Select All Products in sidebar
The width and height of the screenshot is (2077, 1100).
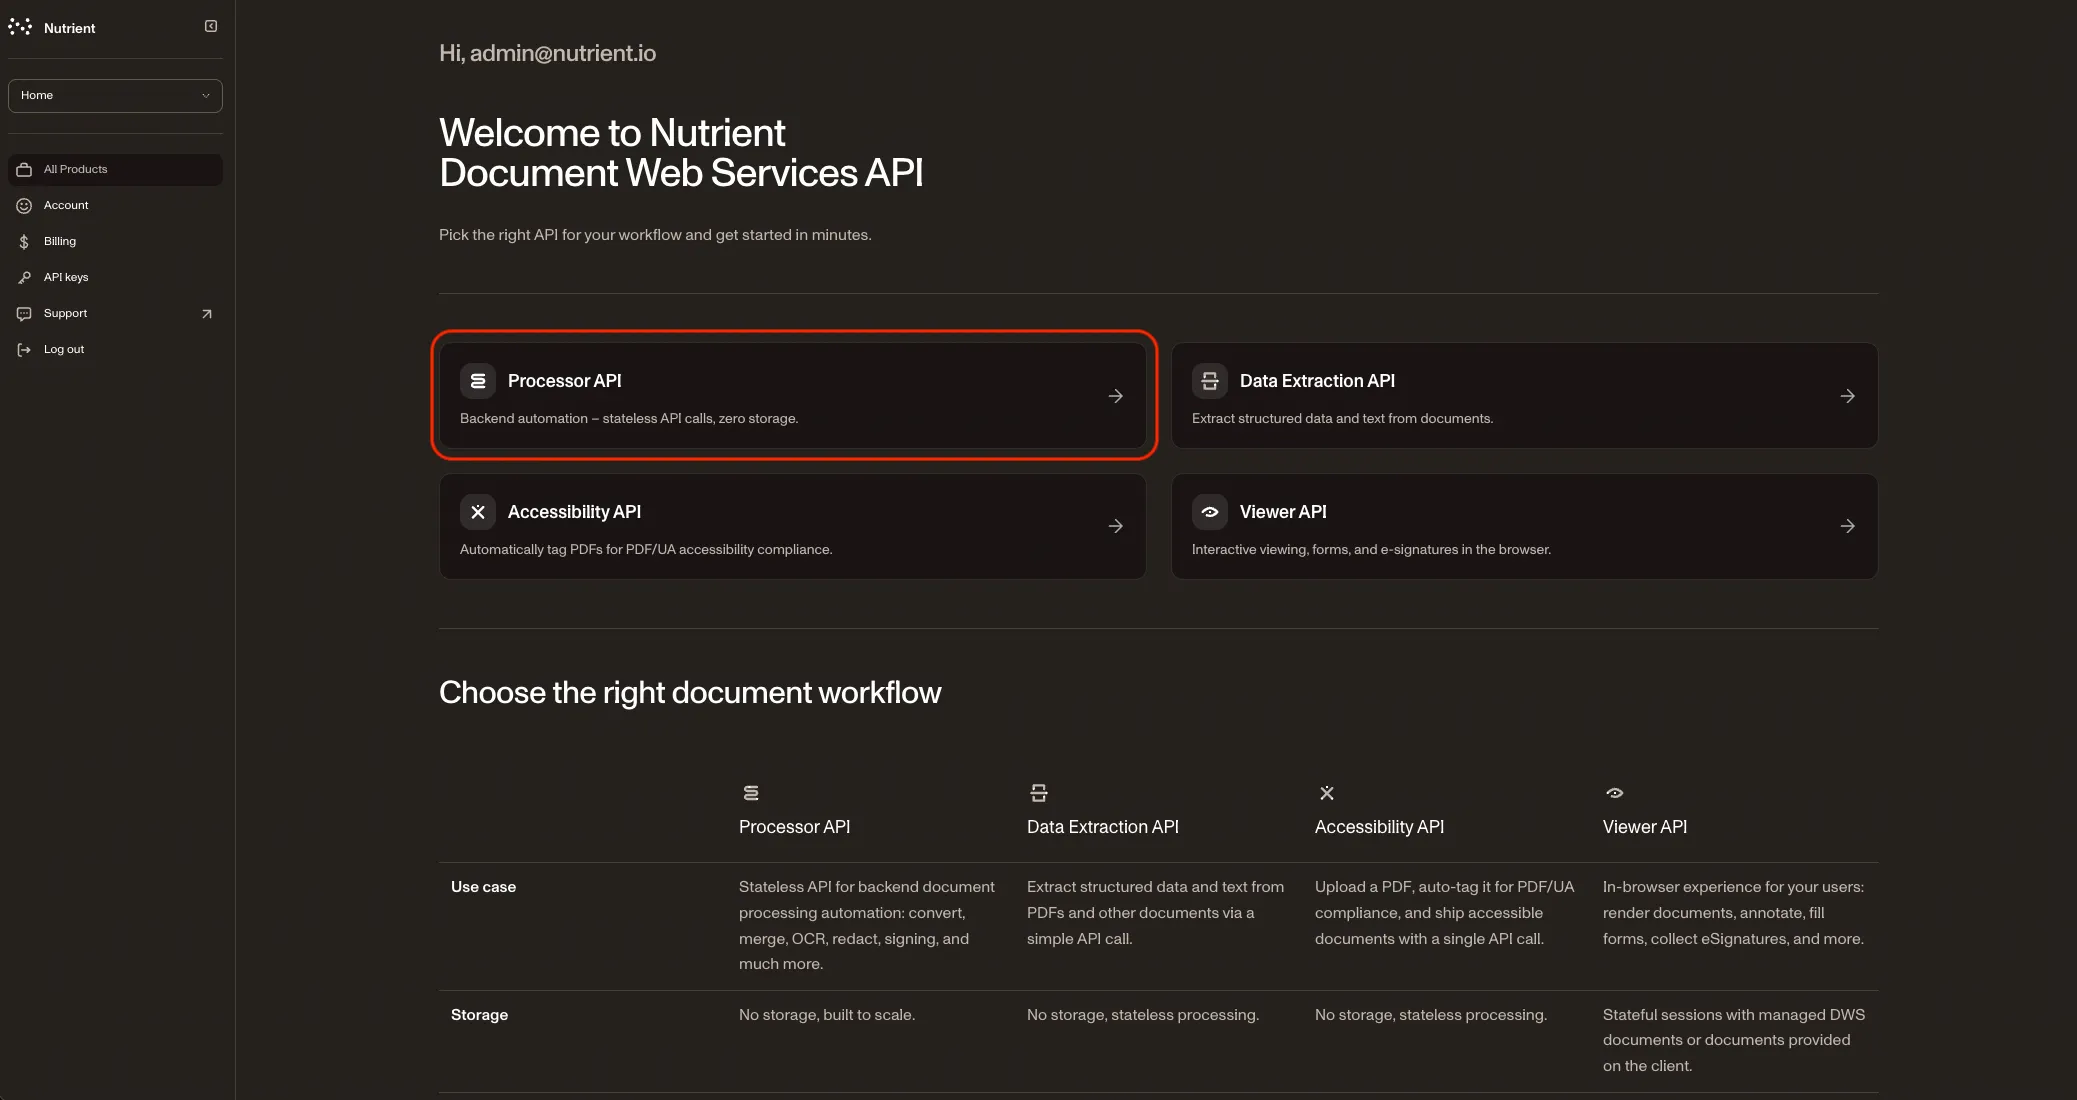[x=115, y=170]
